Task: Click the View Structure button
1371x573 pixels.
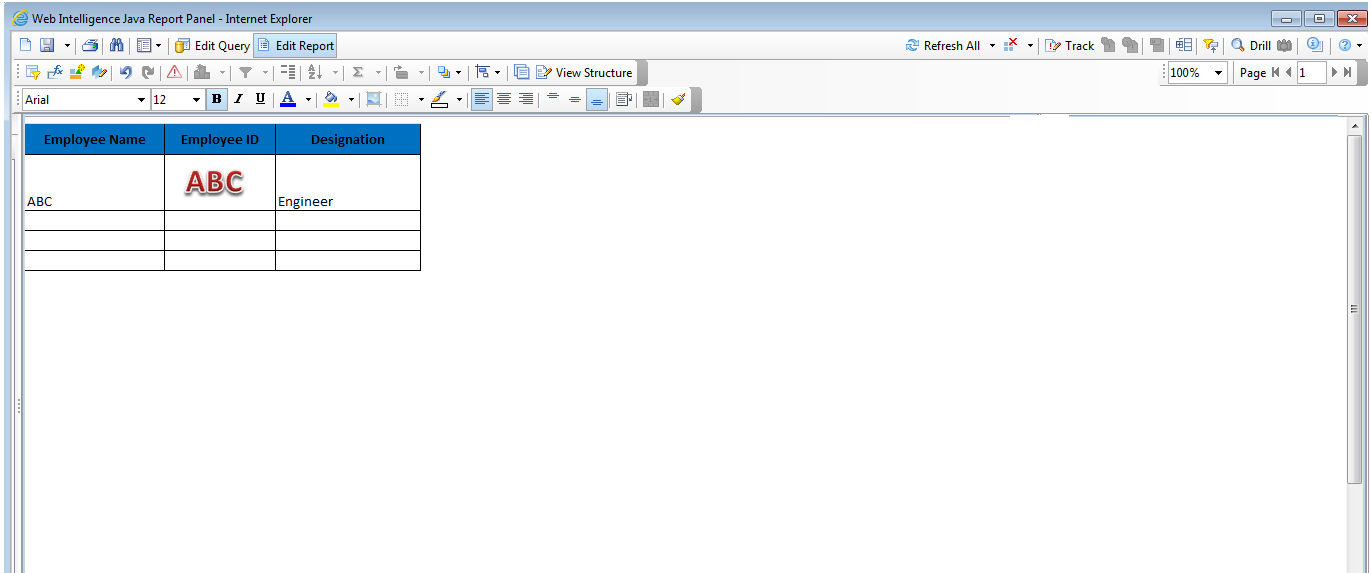Action: (x=584, y=73)
